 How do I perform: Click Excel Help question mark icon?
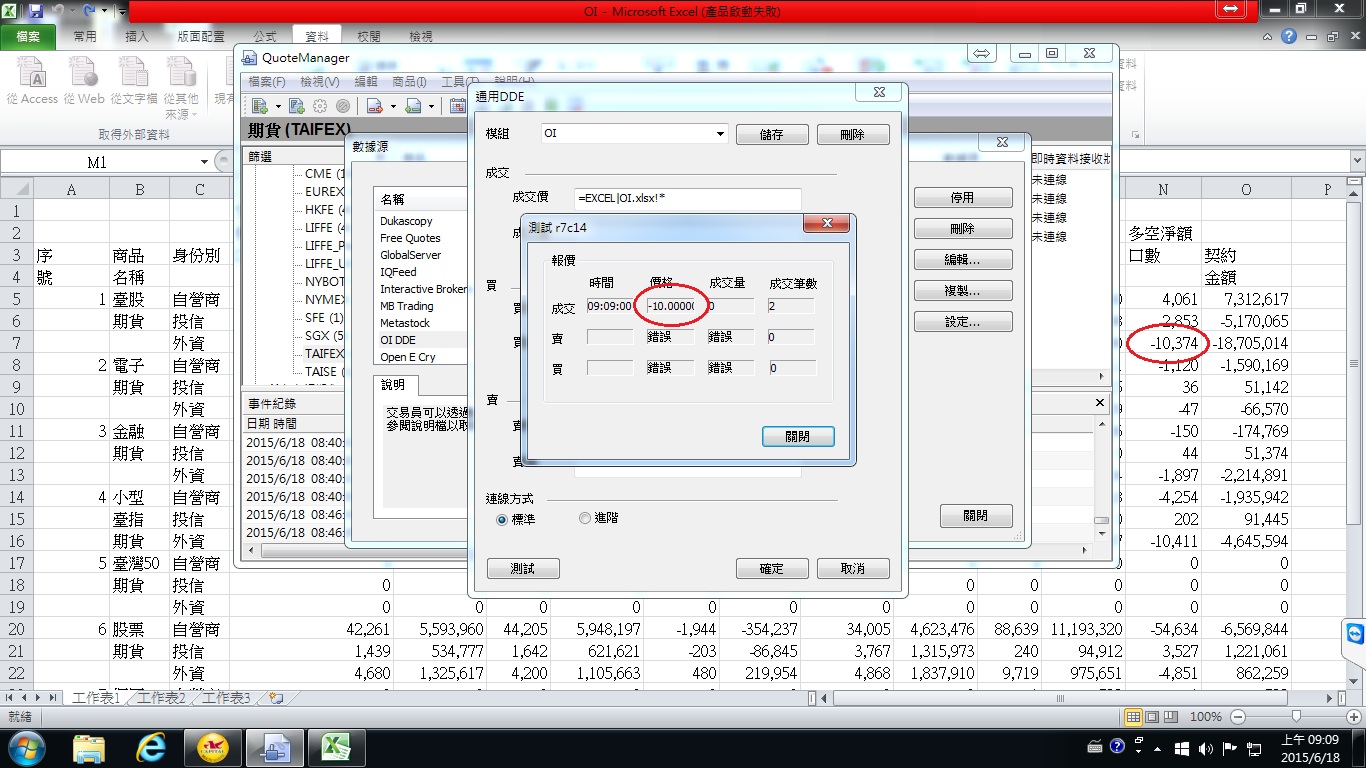(1289, 36)
